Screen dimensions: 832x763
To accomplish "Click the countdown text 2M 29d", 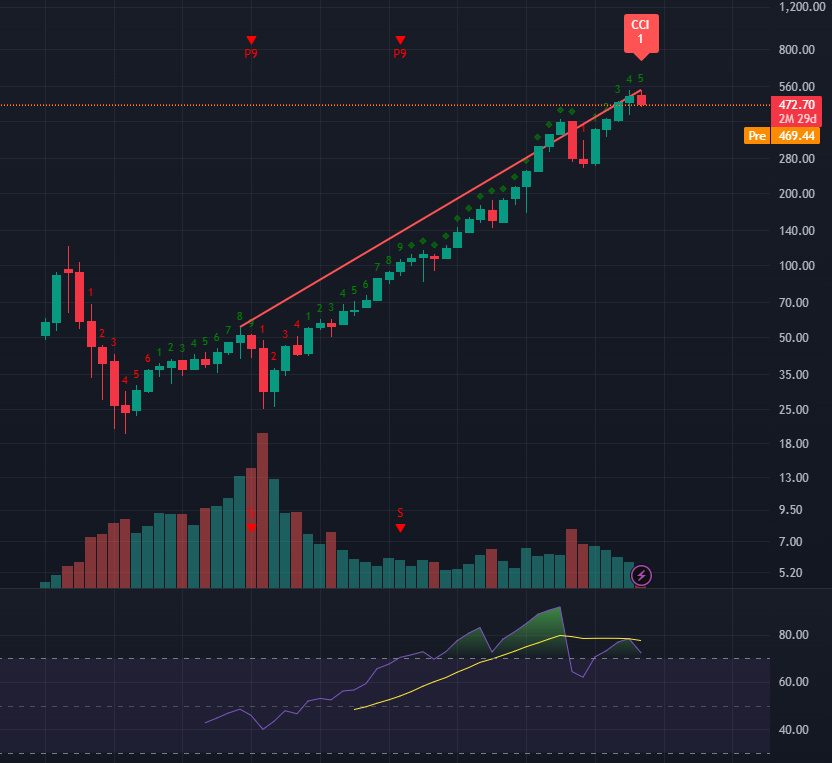I will point(797,119).
